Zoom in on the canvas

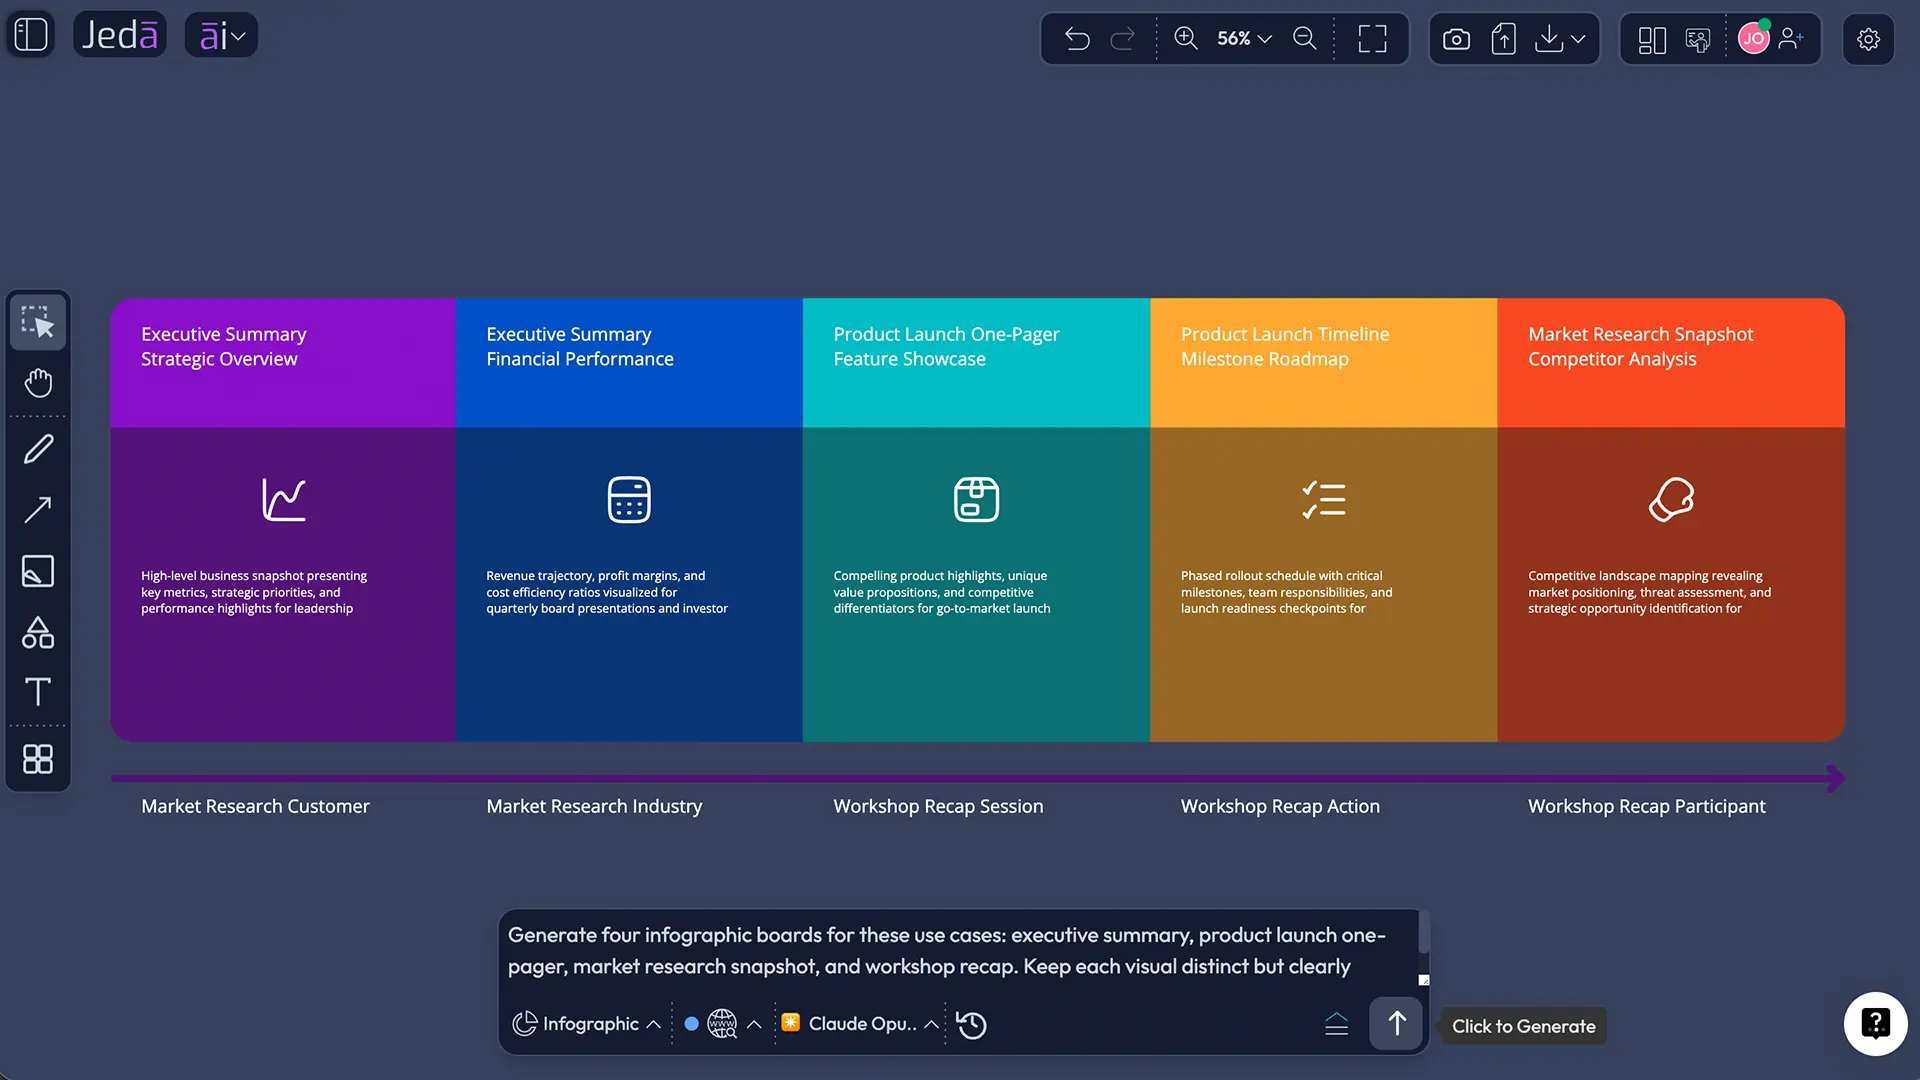click(x=1186, y=38)
